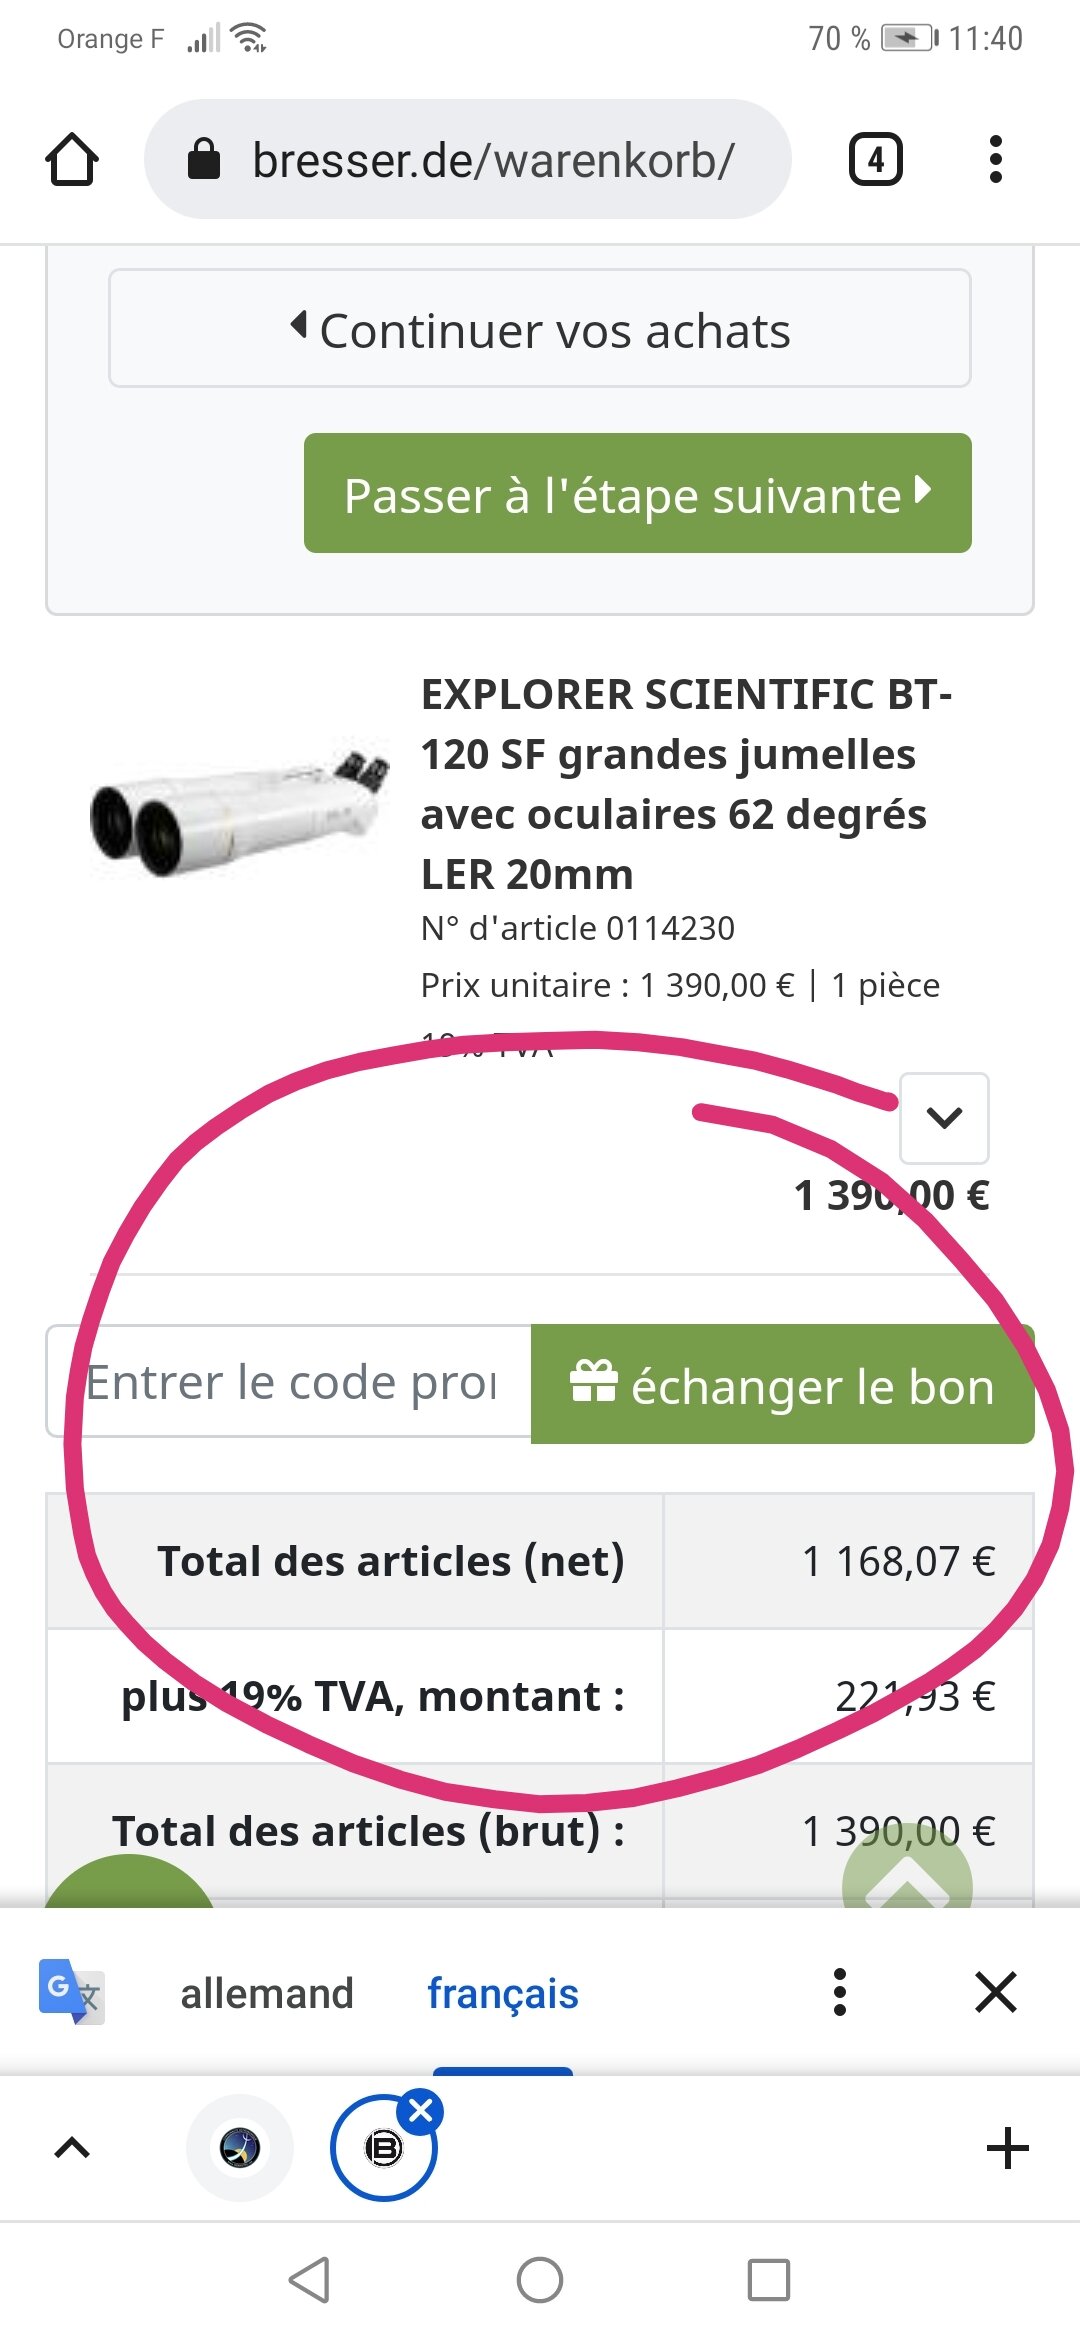Select allemand as translation language
This screenshot has height=2340, width=1080.
267,1993
